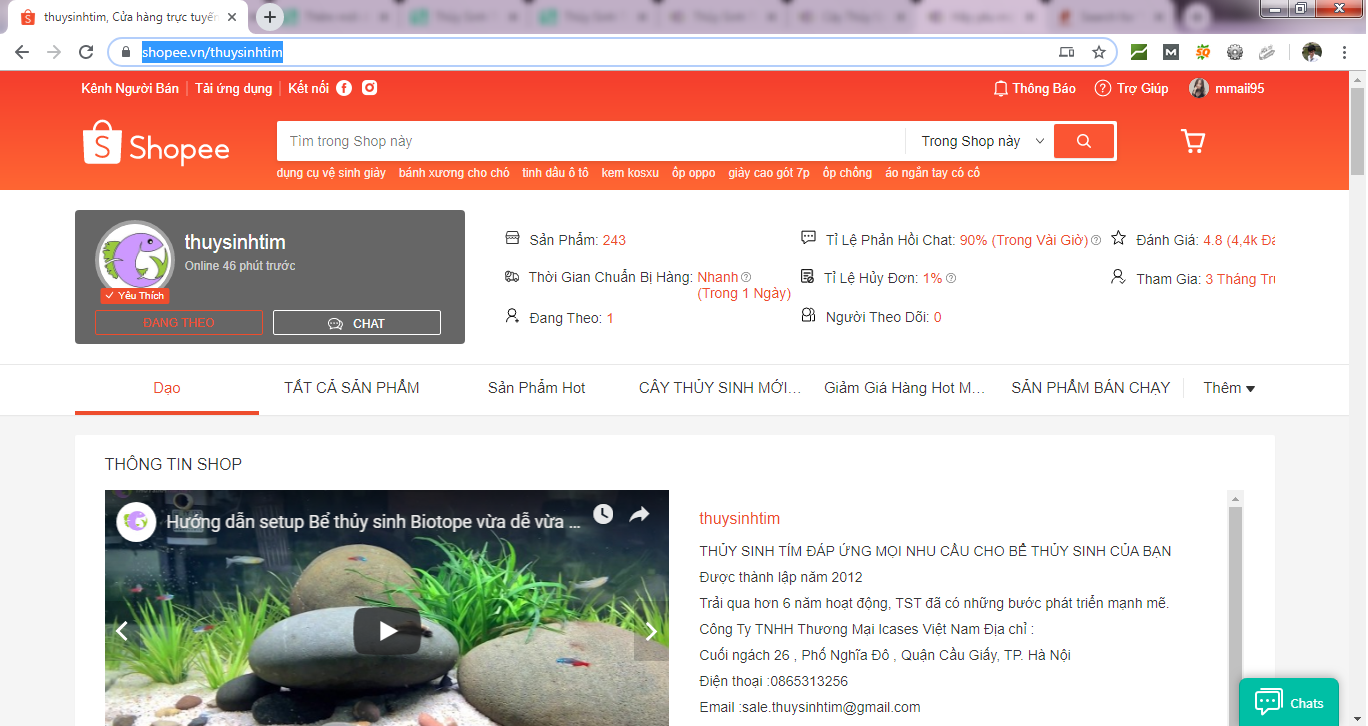Click thuysinhtim shop fish avatar
Viewport: 1368px width, 726px height.
[135, 260]
